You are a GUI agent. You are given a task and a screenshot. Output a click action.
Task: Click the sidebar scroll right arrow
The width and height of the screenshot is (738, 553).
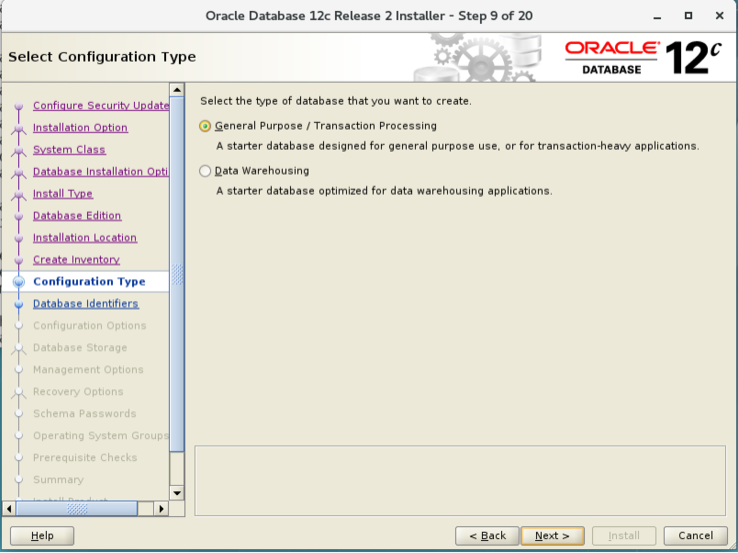tap(161, 508)
